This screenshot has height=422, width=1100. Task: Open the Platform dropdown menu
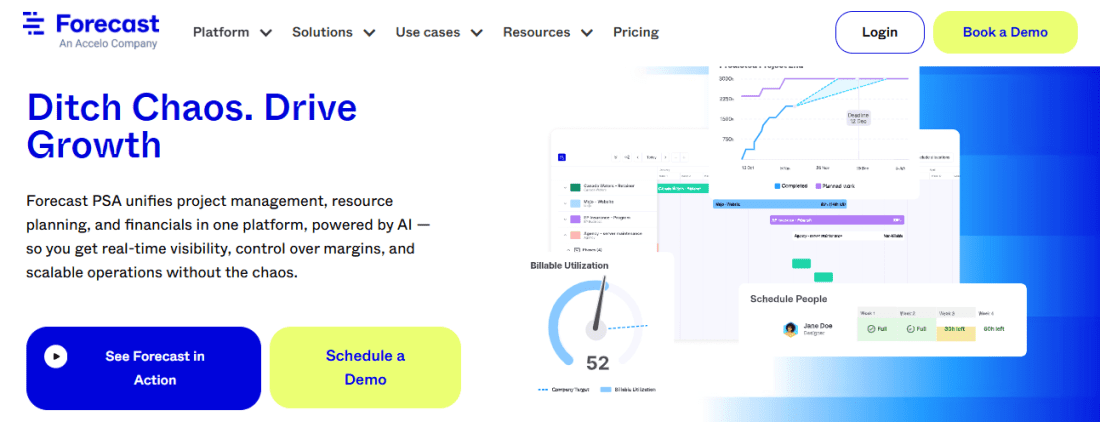(x=232, y=32)
